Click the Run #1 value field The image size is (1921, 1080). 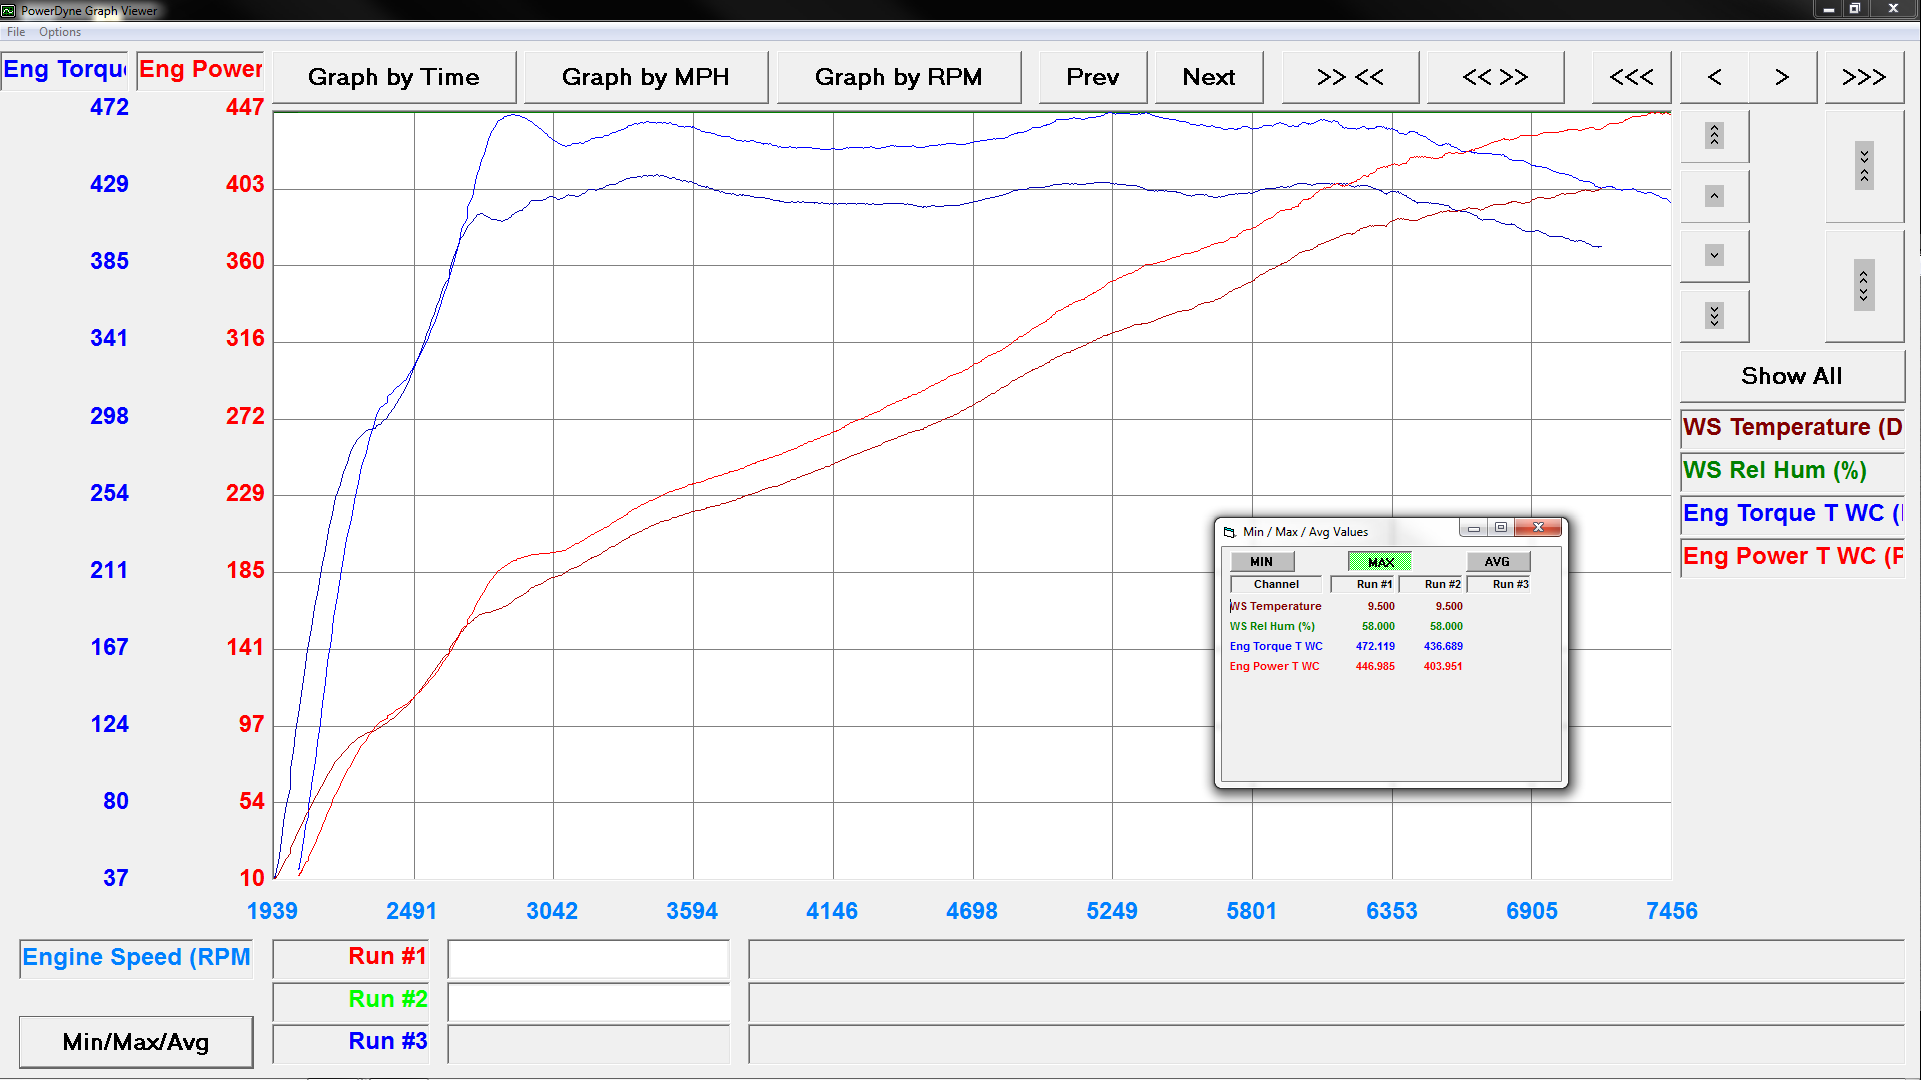tap(588, 958)
